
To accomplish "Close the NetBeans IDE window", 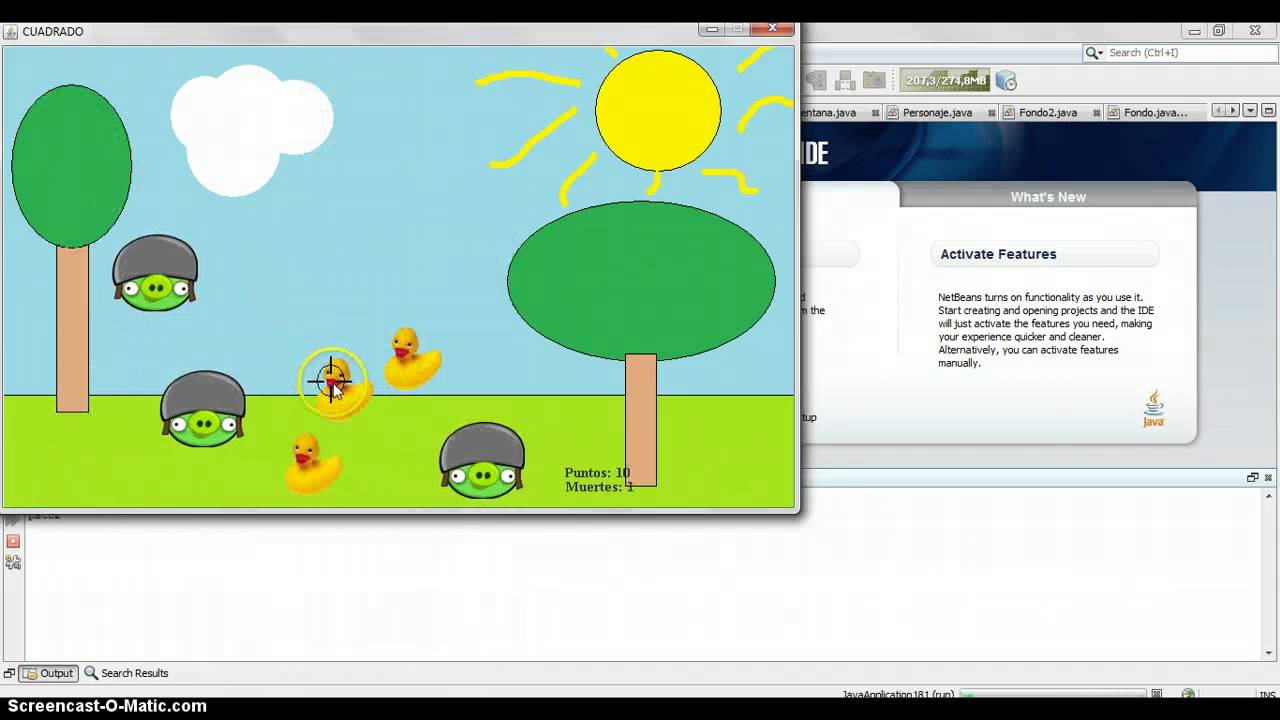I will point(1255,31).
